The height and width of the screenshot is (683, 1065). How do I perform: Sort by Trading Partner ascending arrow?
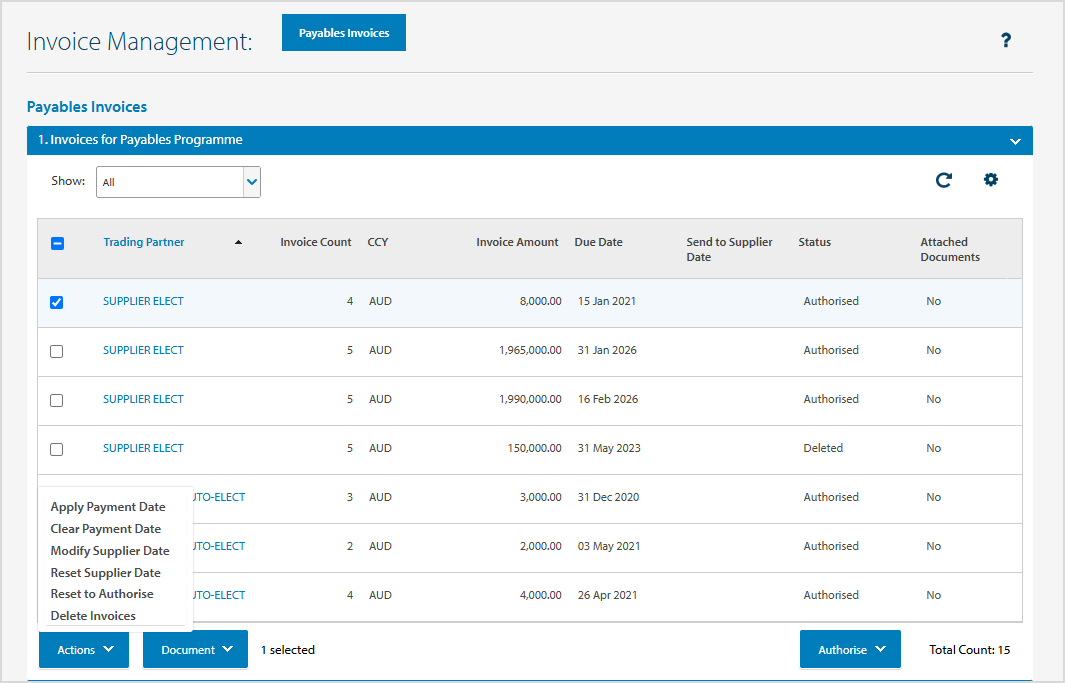(x=238, y=242)
